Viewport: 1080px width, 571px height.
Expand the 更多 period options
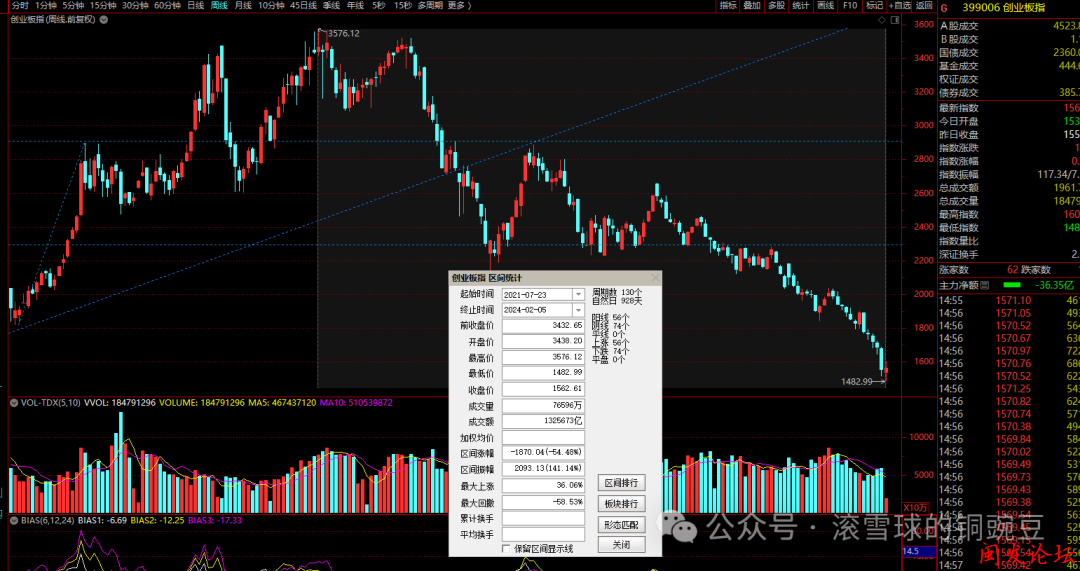459,5
